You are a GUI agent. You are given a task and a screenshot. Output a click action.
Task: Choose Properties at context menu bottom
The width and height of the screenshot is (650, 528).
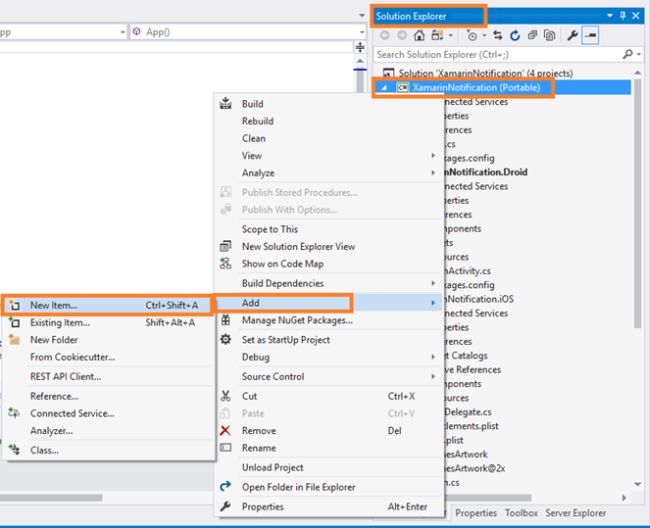pos(329,507)
